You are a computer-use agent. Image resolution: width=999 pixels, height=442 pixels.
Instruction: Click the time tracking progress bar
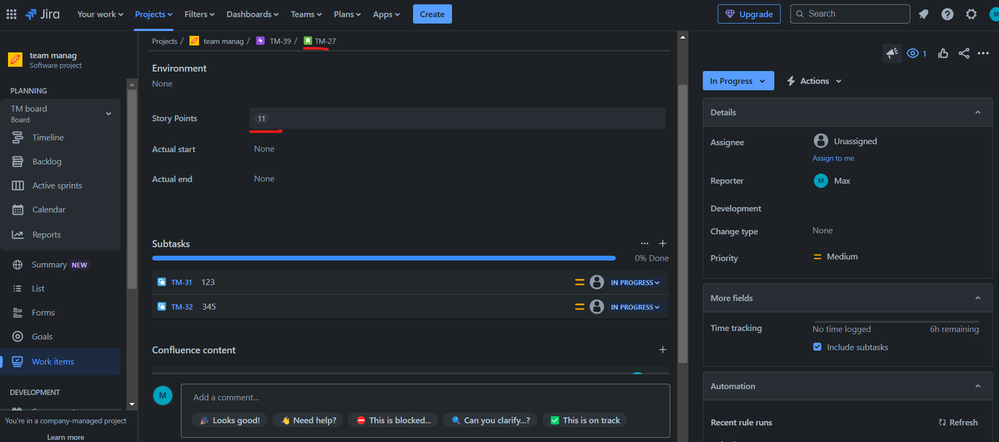pyautogui.click(x=896, y=322)
